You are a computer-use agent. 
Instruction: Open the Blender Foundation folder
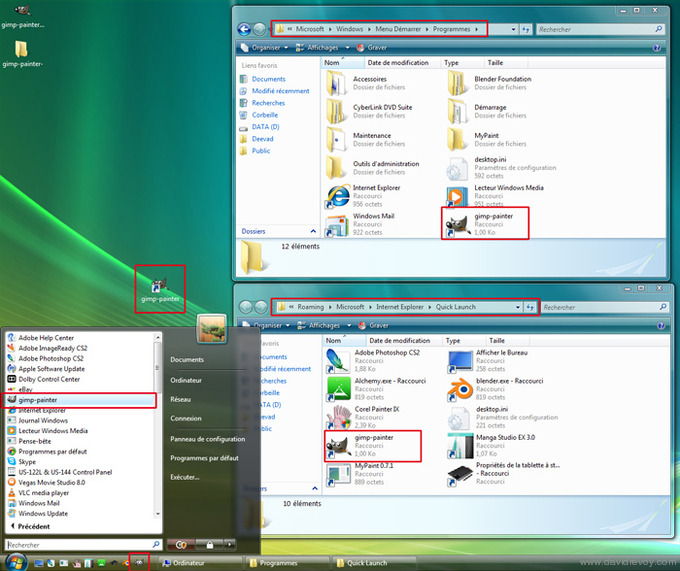coord(455,84)
